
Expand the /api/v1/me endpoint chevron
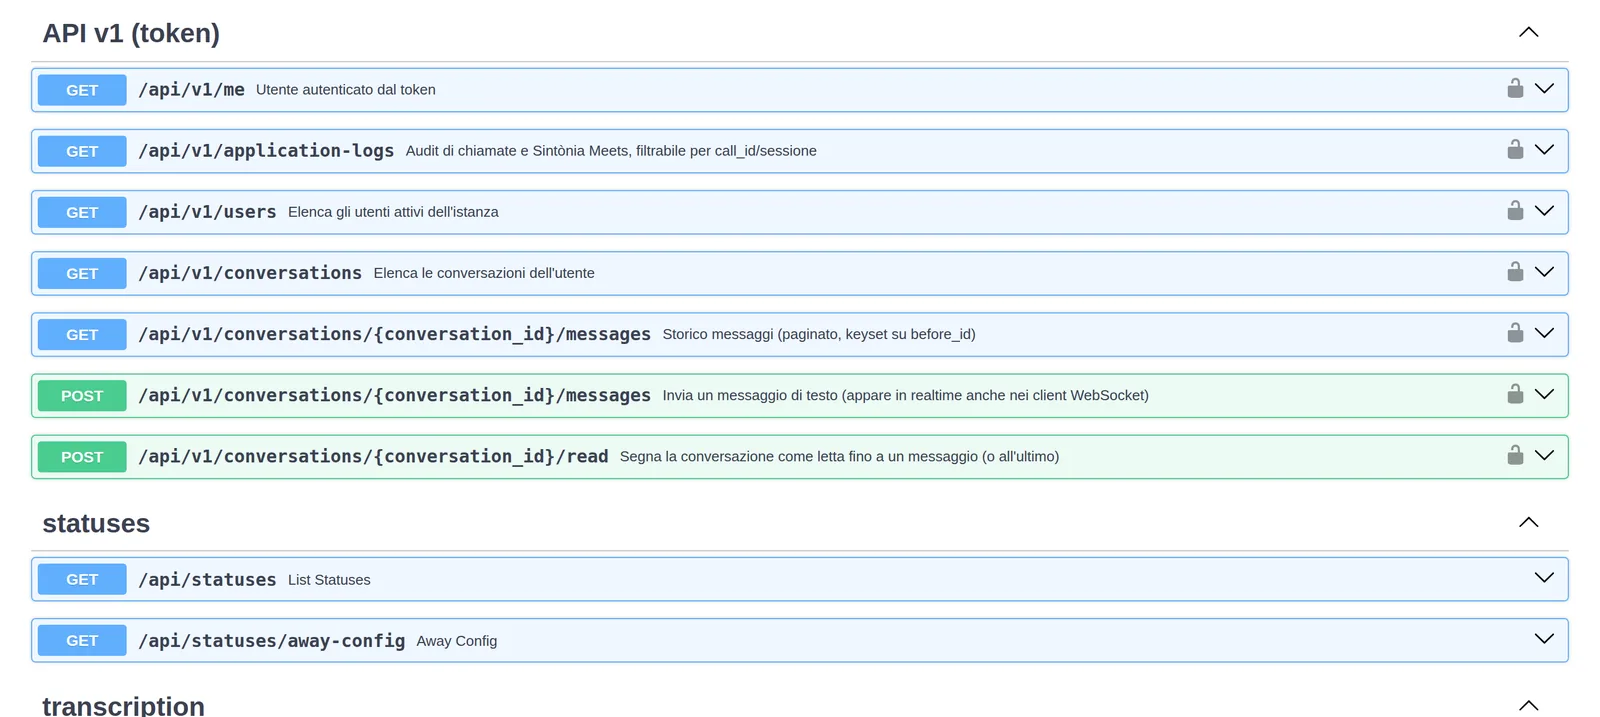click(1544, 88)
